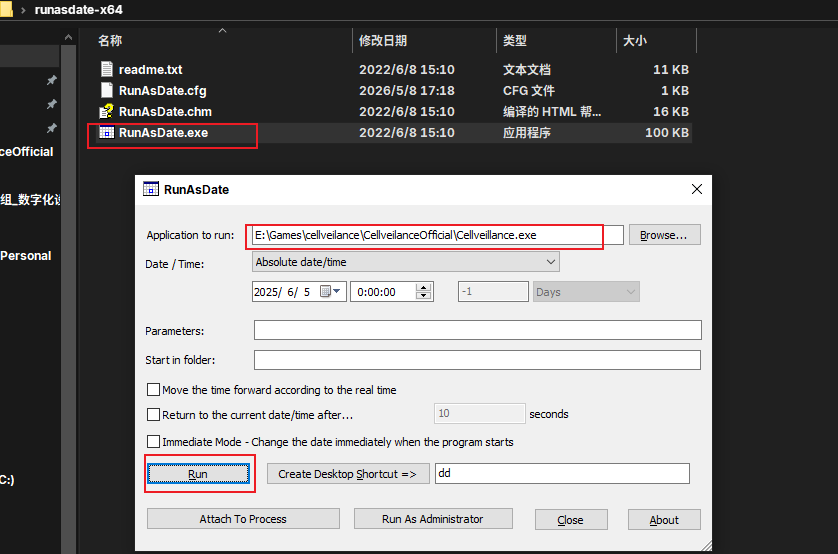Image resolution: width=838 pixels, height=554 pixels.
Task: Click the navigation pane scroll up arrow
Action: [68, 37]
